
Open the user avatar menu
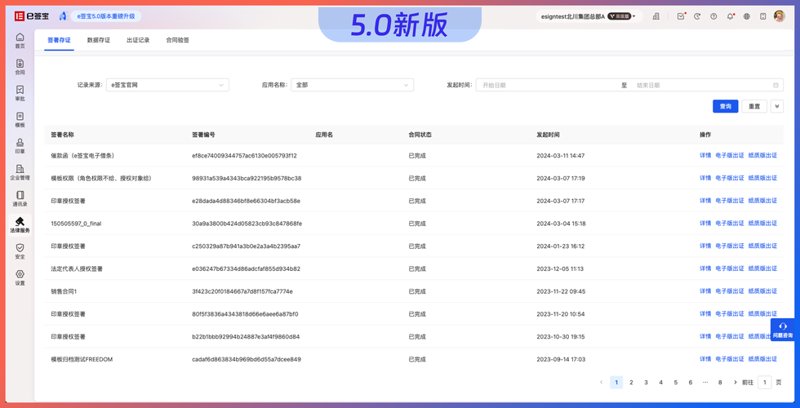779,16
